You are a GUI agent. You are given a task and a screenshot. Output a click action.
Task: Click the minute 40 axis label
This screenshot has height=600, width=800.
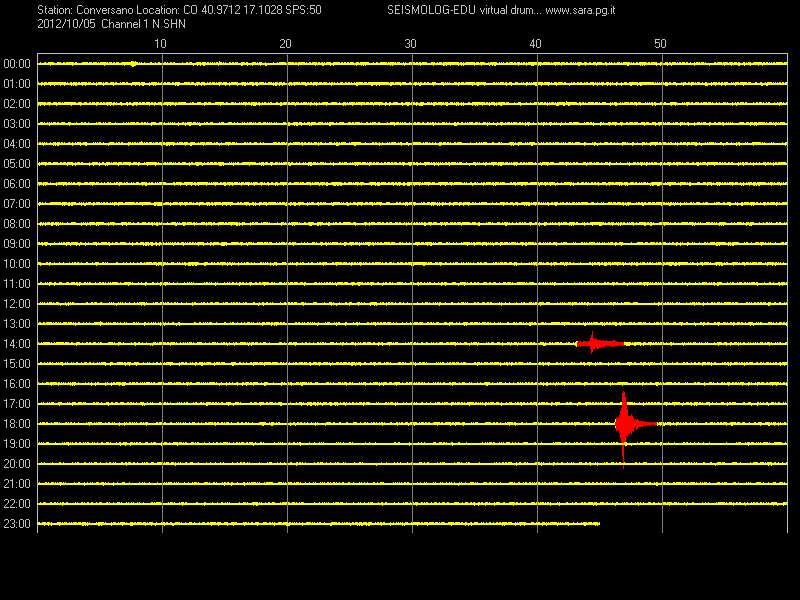coord(535,44)
